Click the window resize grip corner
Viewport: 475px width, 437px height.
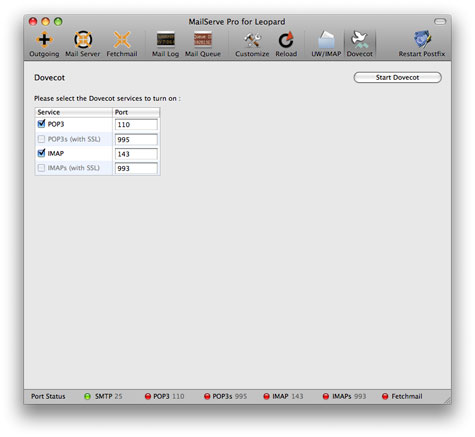click(447, 400)
